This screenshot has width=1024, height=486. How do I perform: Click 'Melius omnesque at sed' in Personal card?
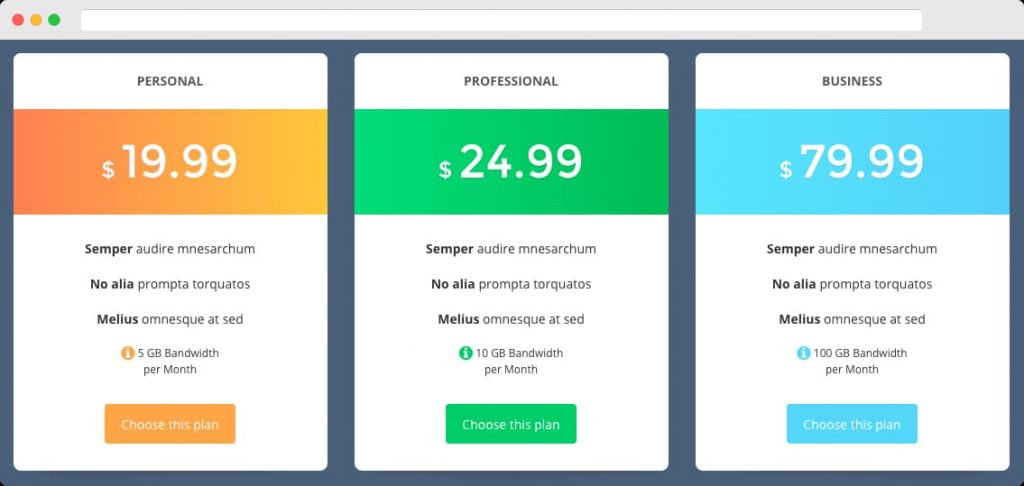170,319
